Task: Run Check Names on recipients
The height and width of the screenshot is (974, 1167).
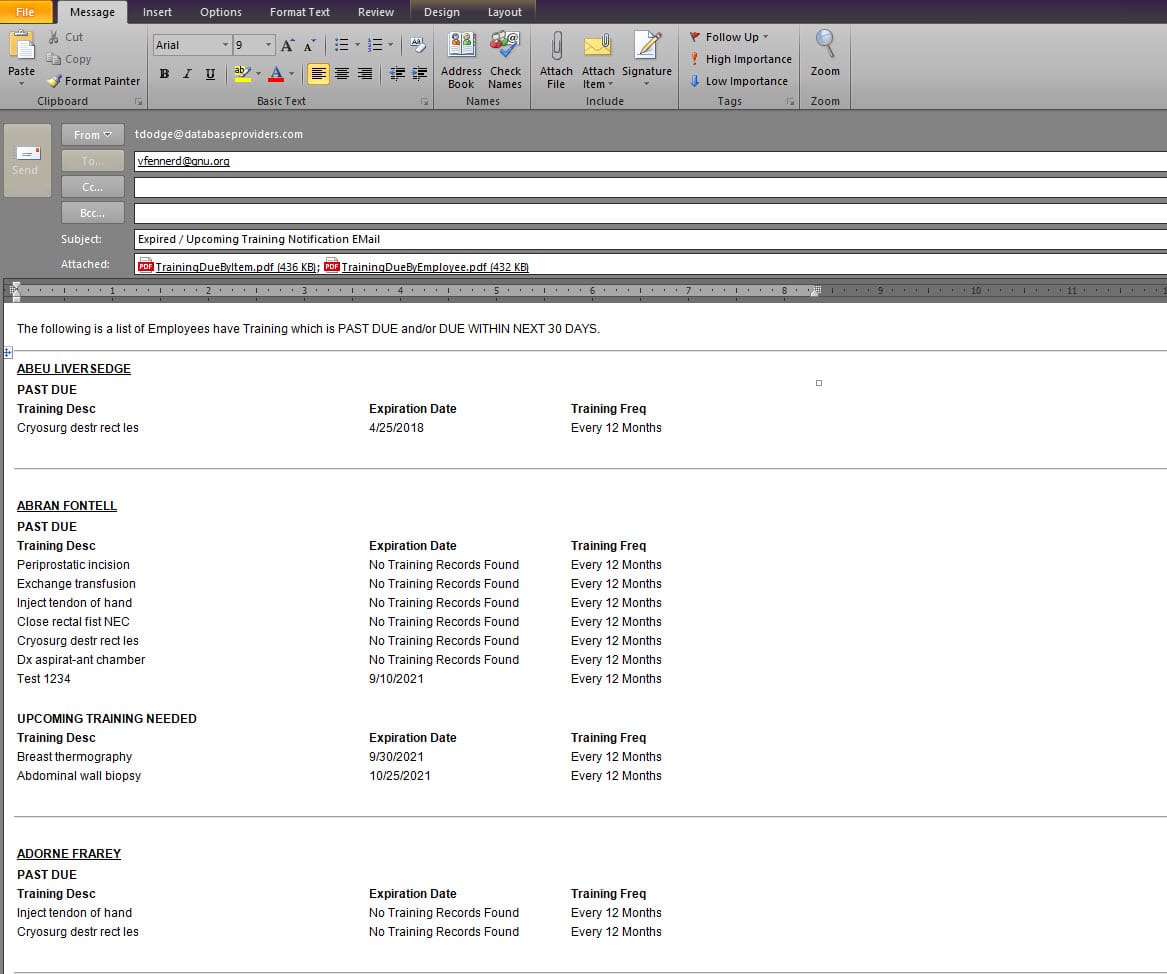Action: point(505,60)
